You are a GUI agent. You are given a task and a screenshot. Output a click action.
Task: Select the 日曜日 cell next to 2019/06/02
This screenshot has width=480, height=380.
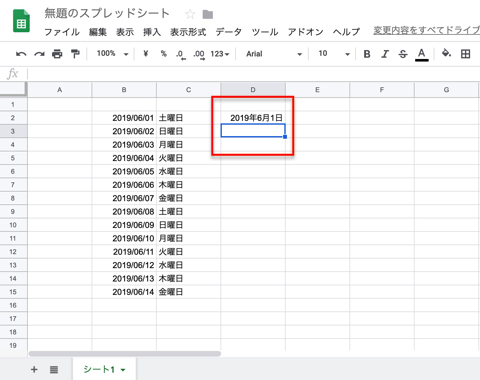coord(188,131)
